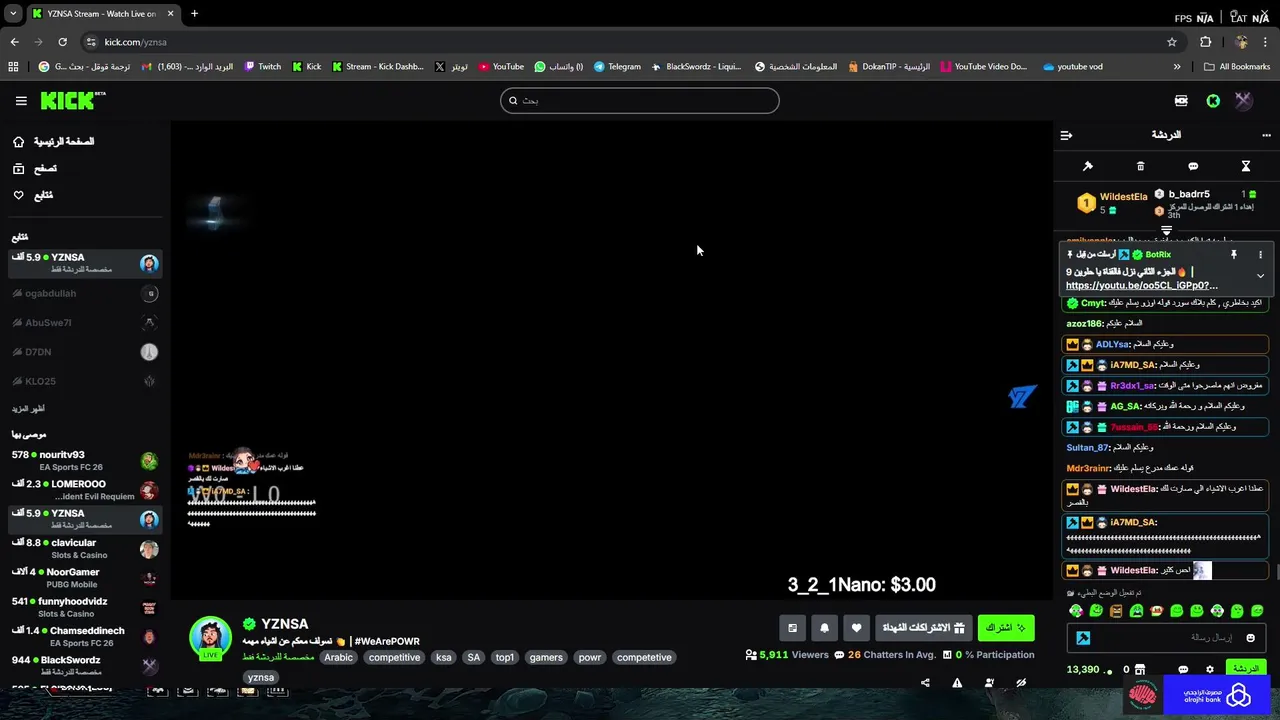This screenshot has height=720, width=1280.
Task: Click the dashboard icon in Kick header
Action: click(x=1181, y=101)
